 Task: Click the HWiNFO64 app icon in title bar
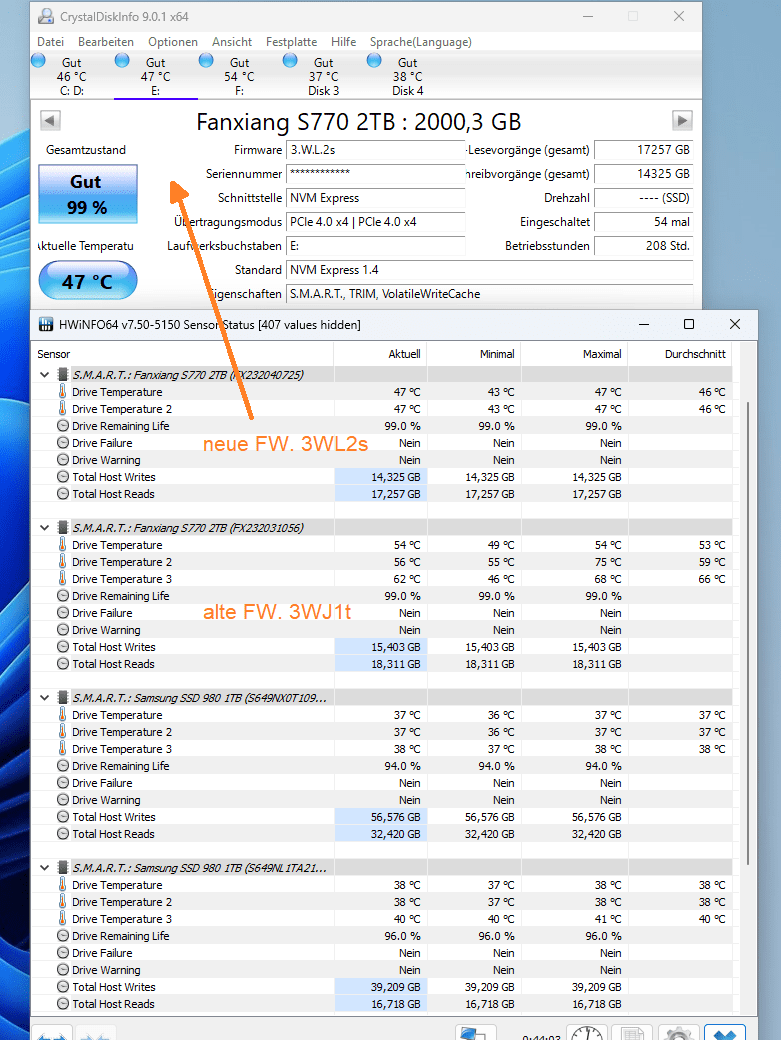pyautogui.click(x=46, y=324)
